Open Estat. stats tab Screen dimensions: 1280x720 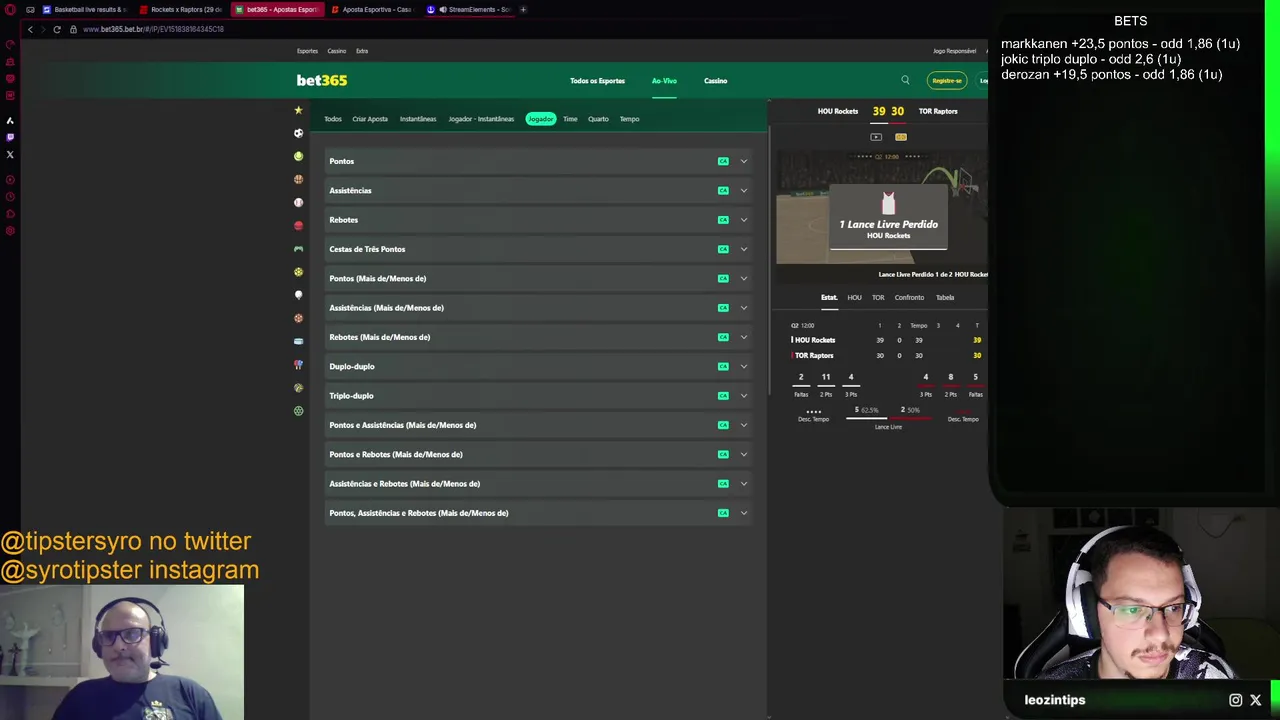tap(829, 297)
